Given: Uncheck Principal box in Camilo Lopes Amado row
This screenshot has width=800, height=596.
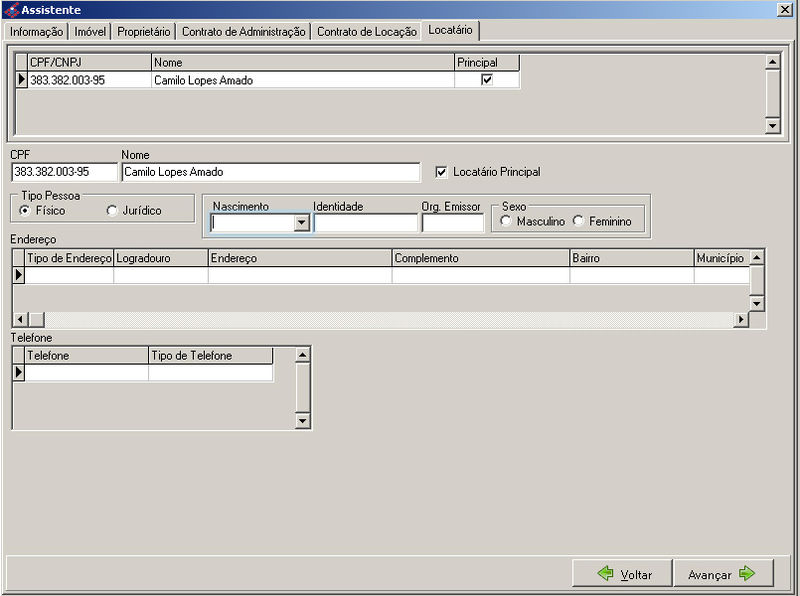Looking at the screenshot, I should 487,80.
